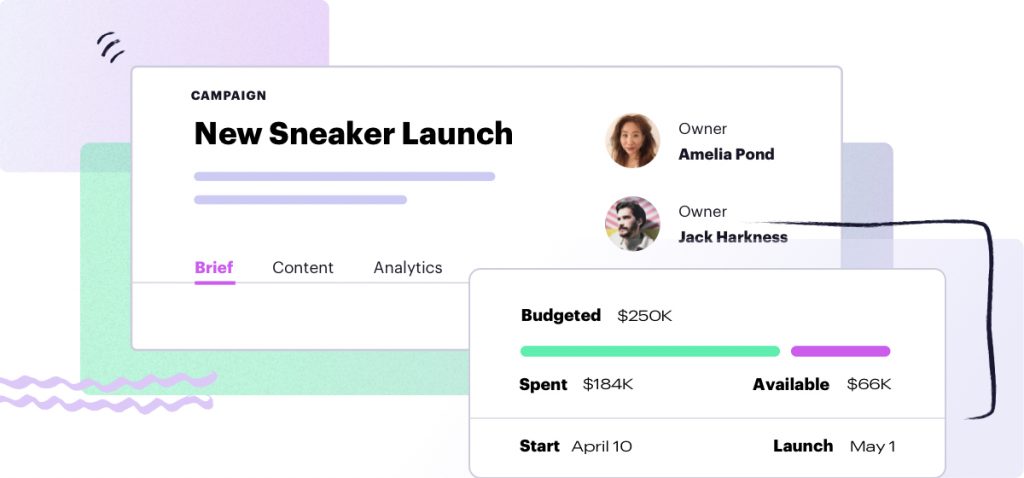Image resolution: width=1024 pixels, height=478 pixels.
Task: Switch to the Content tab
Action: tap(303, 268)
